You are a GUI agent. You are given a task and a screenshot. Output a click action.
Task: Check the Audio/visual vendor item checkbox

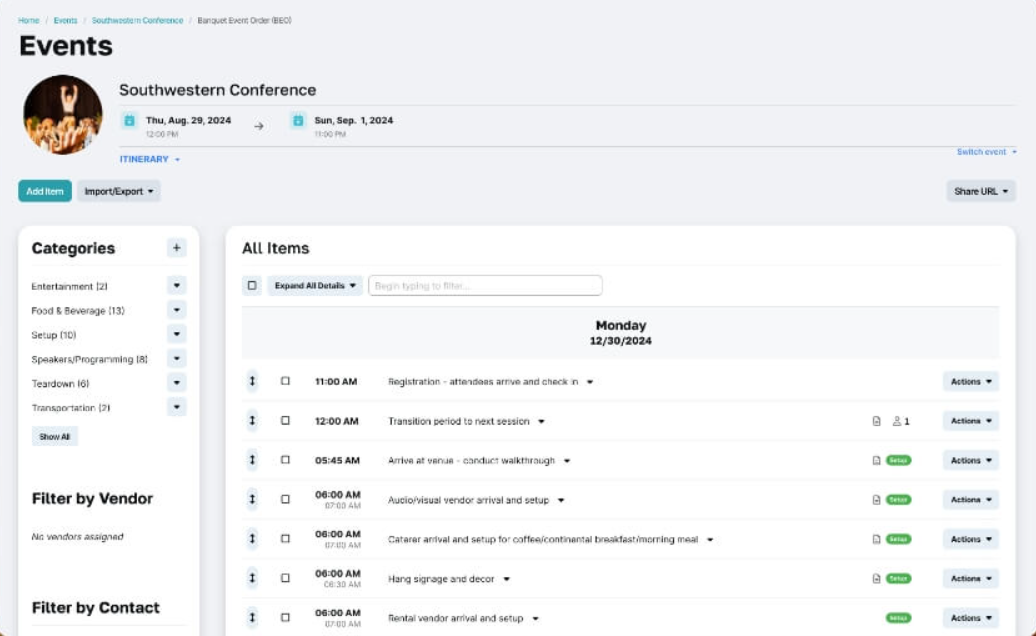point(285,499)
